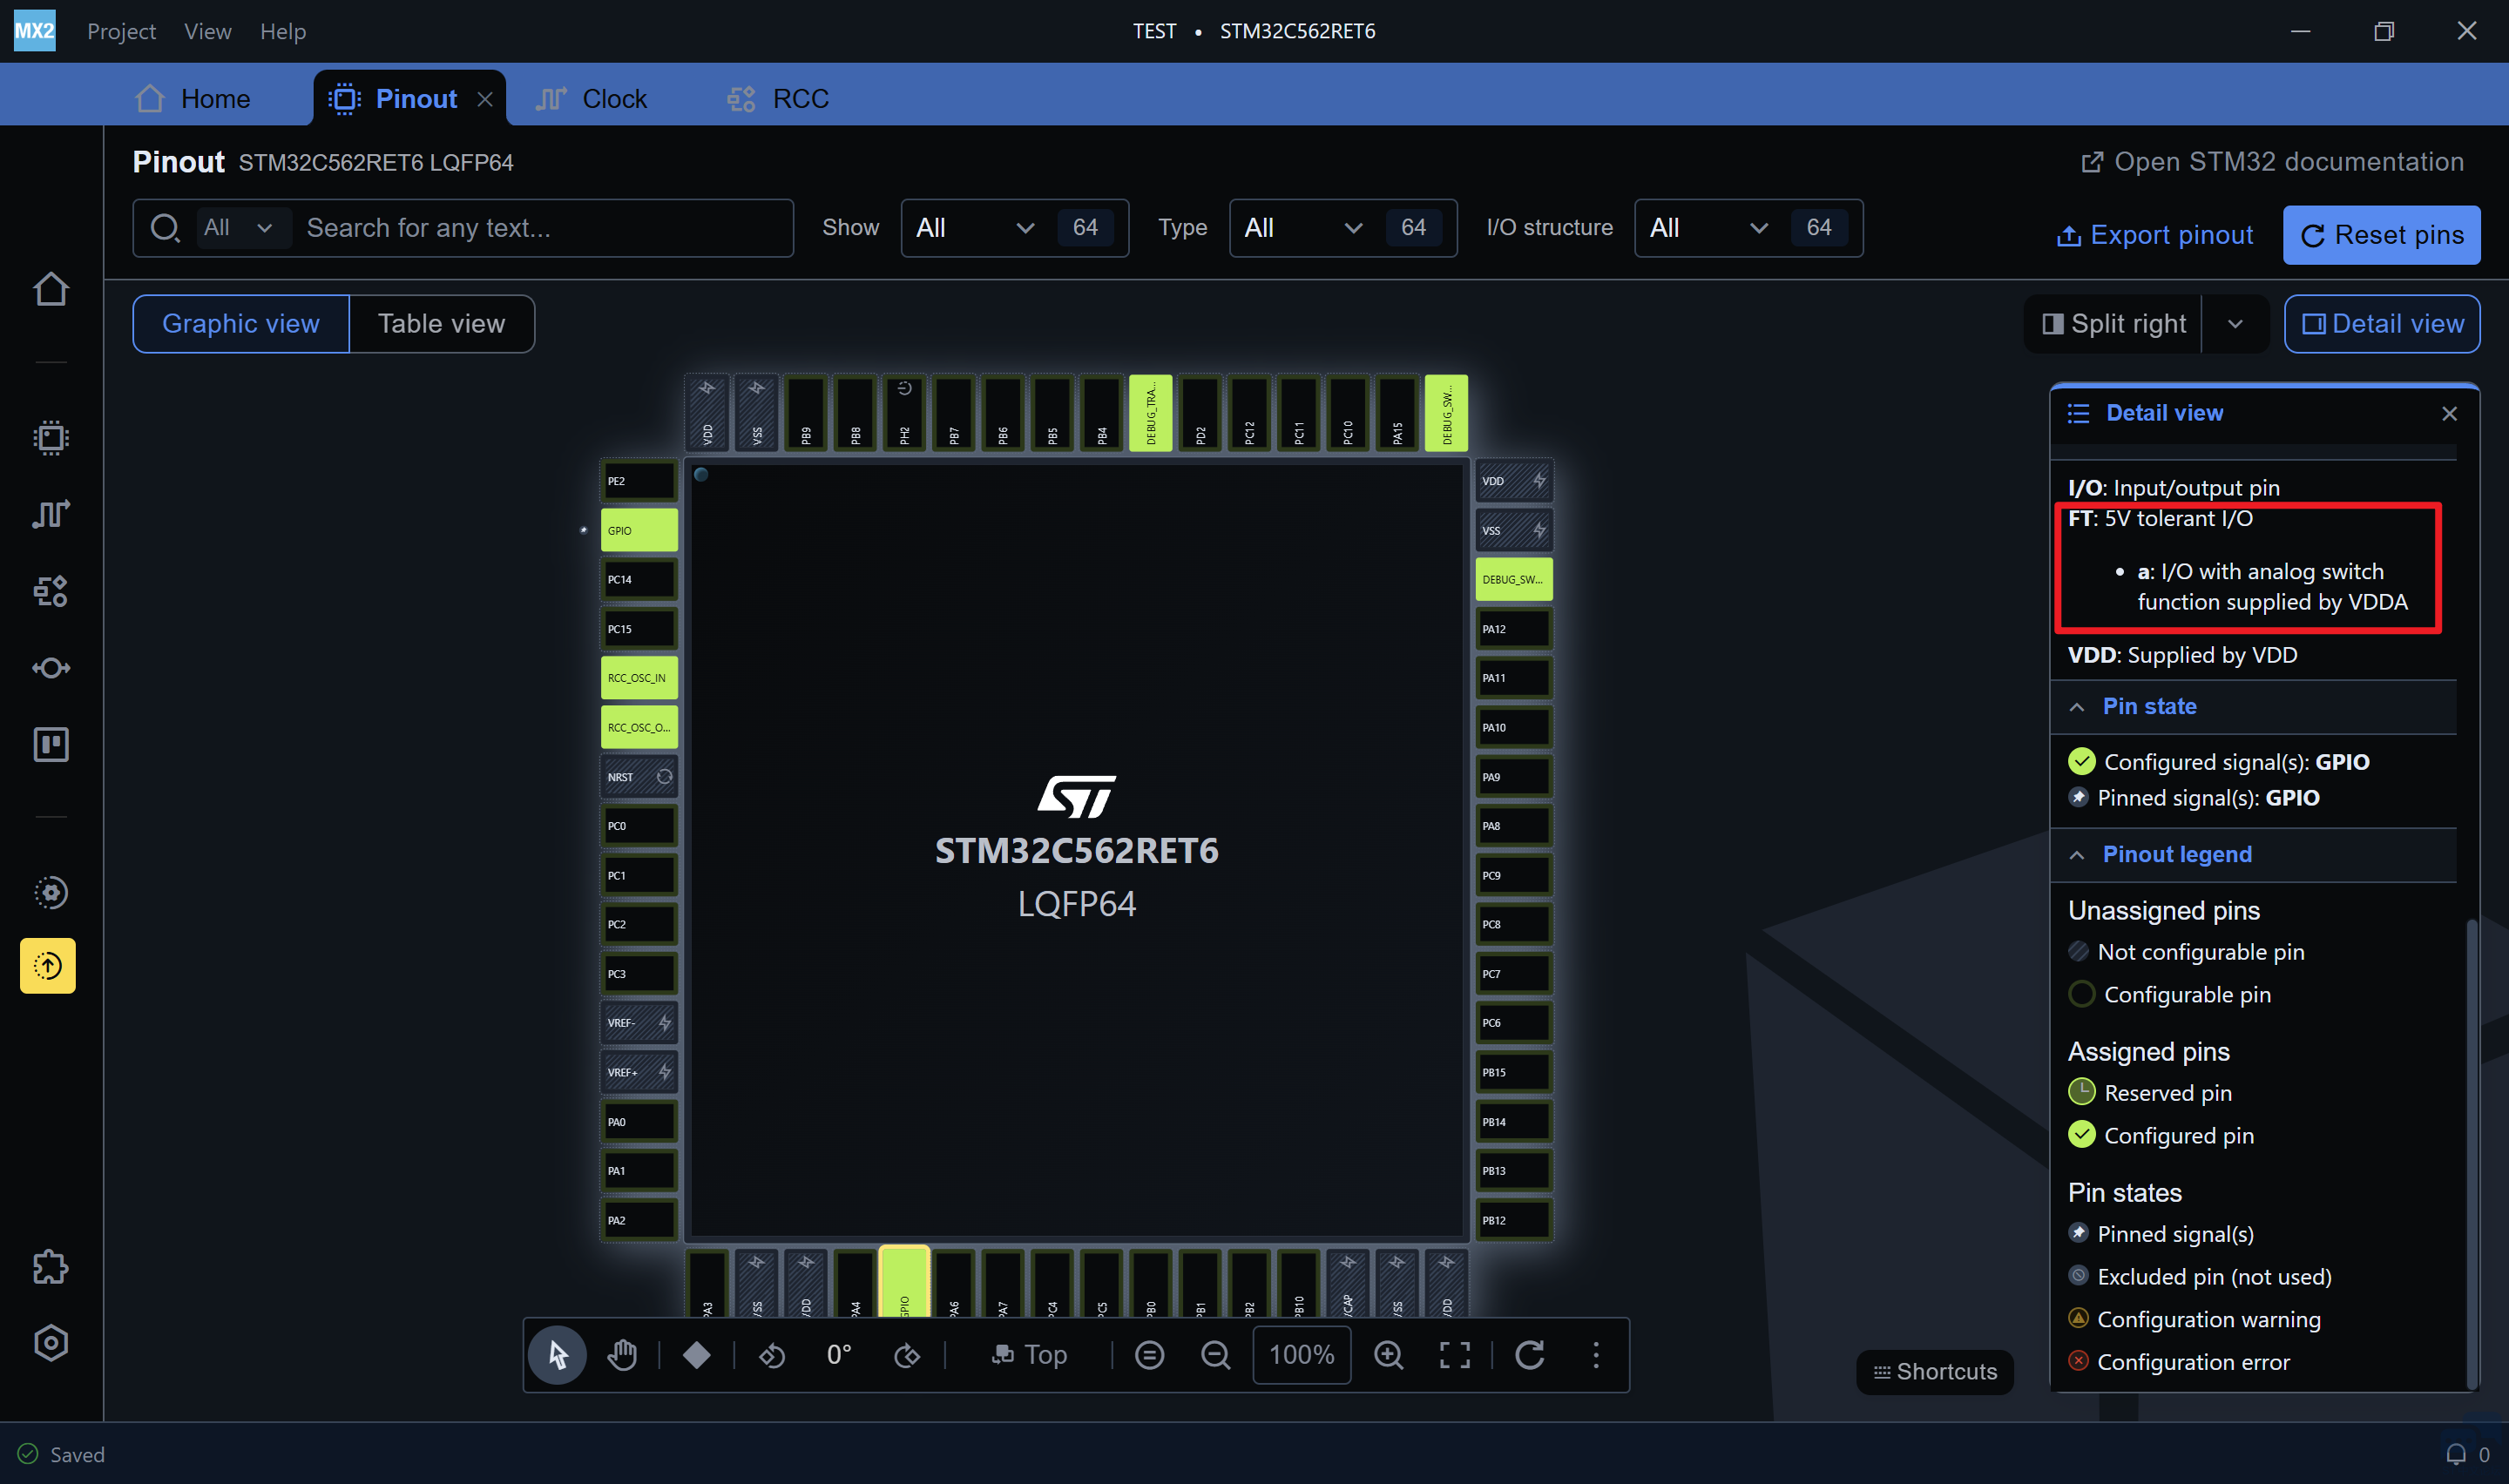Select the pointer cursor tool
The height and width of the screenshot is (1484, 2509).
click(557, 1355)
